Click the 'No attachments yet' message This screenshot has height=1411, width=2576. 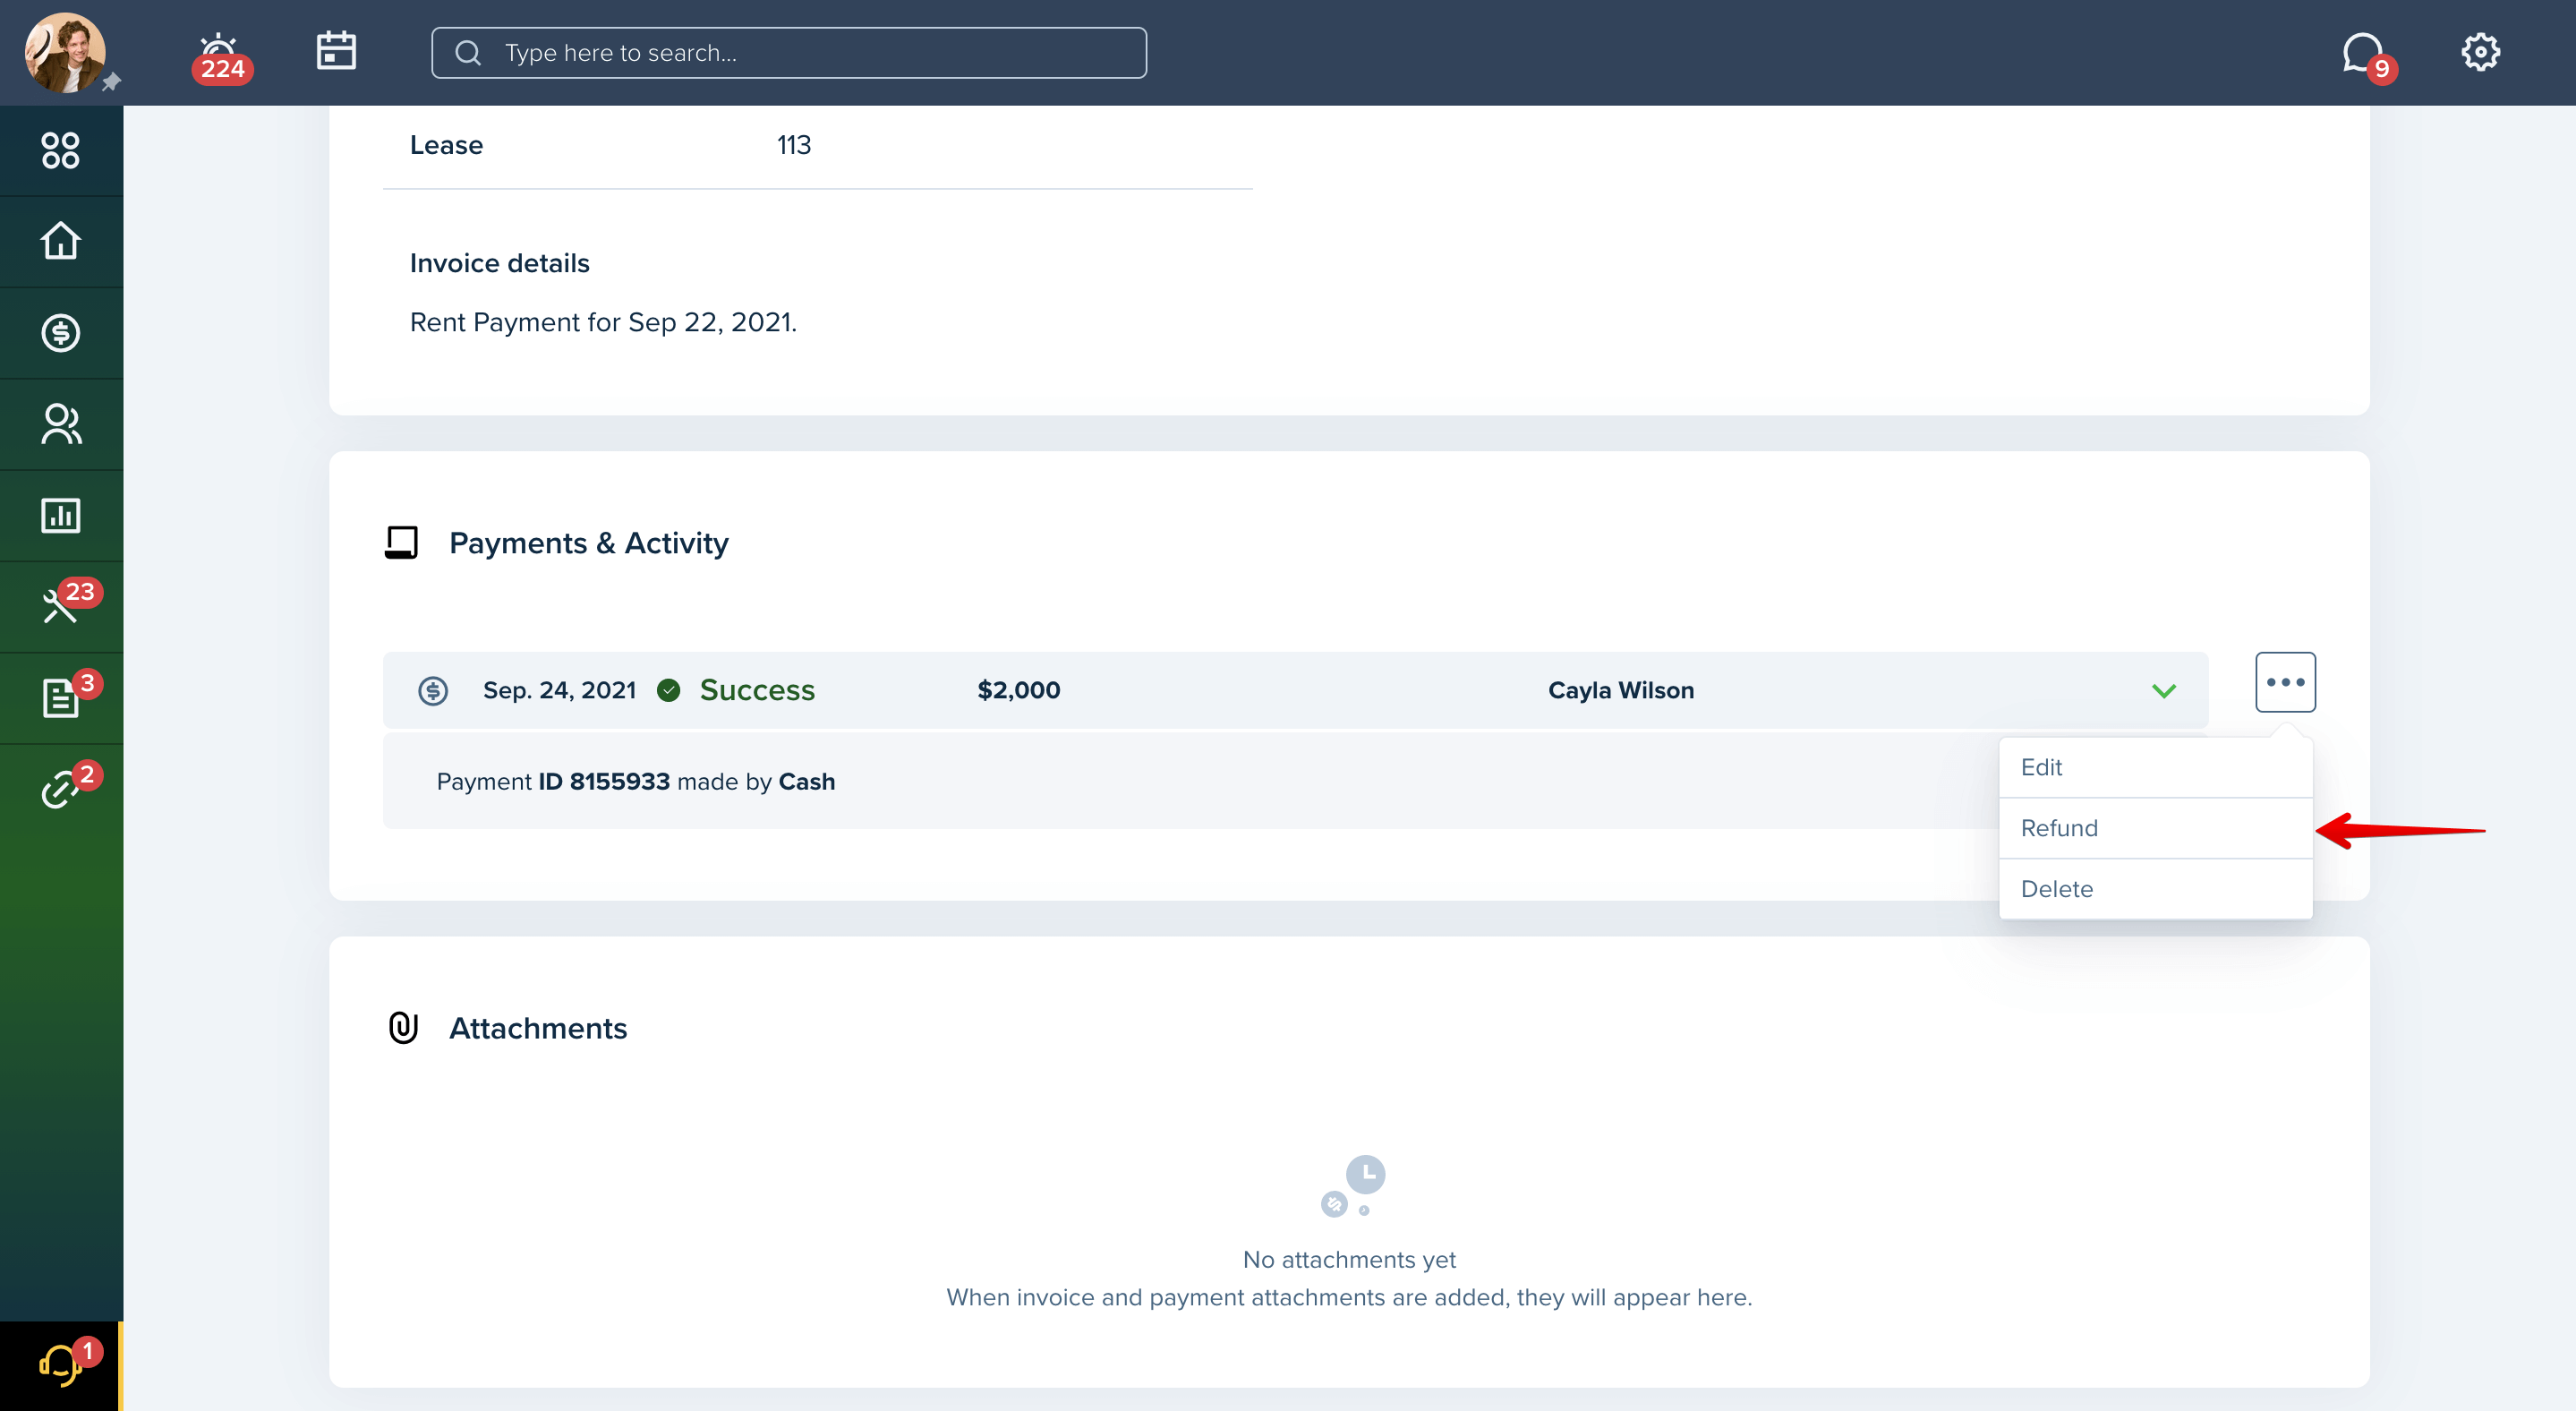pos(1349,1260)
